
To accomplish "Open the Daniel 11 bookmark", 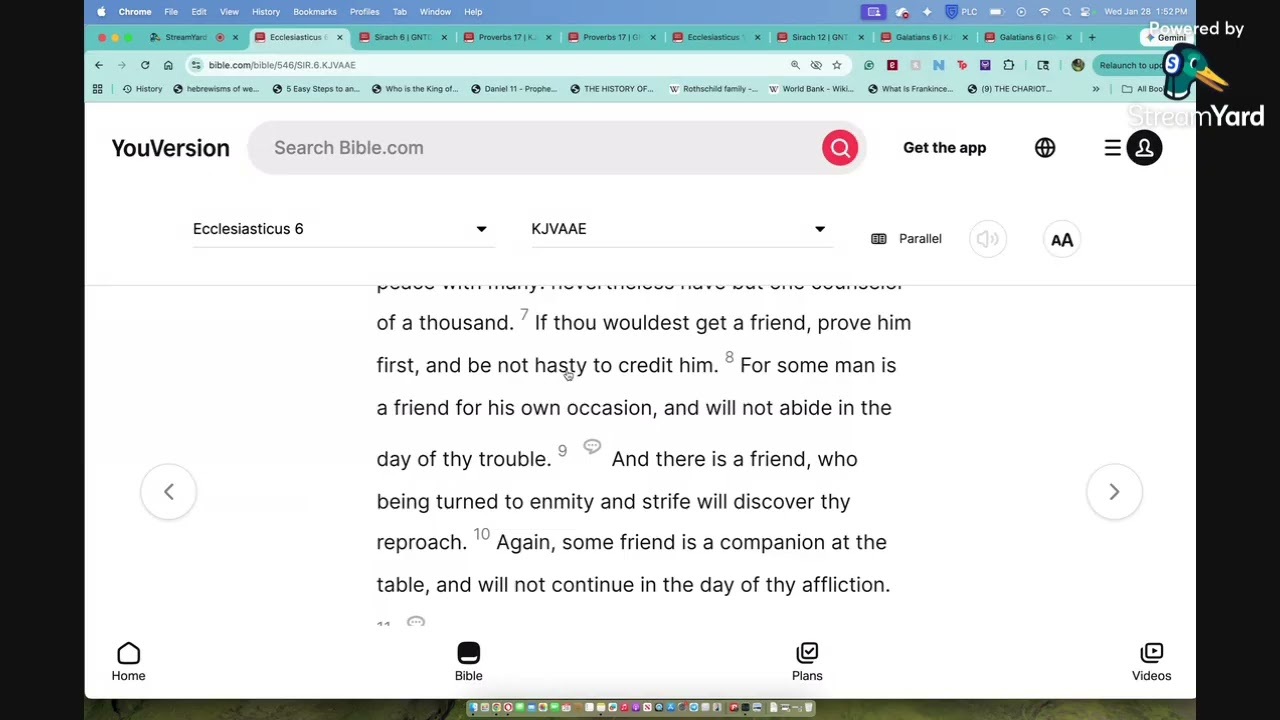I will [x=514, y=89].
